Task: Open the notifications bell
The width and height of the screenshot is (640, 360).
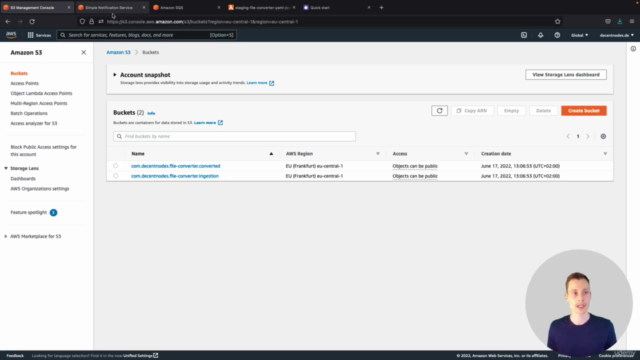Action: [x=540, y=35]
